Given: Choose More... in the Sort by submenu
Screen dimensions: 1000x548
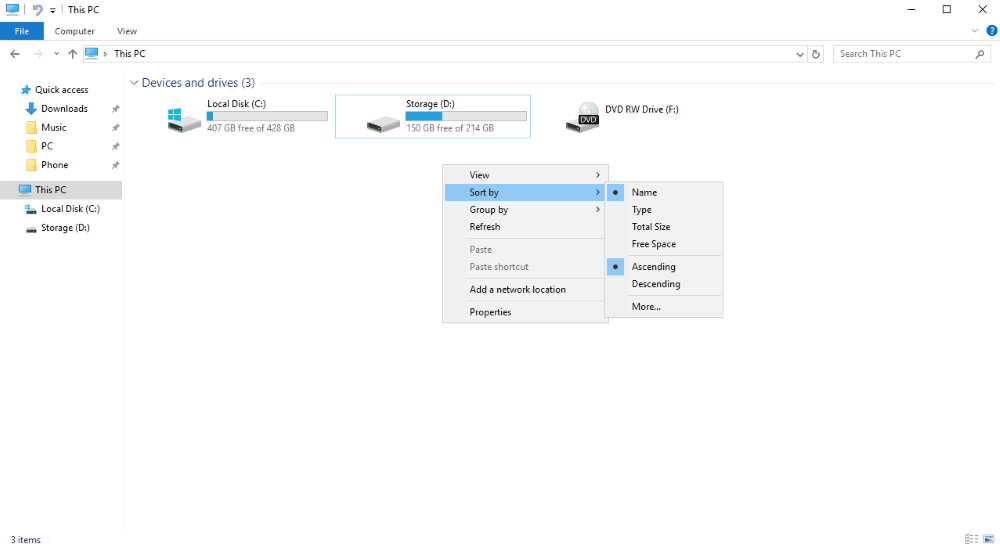Looking at the screenshot, I should (x=664, y=307).
